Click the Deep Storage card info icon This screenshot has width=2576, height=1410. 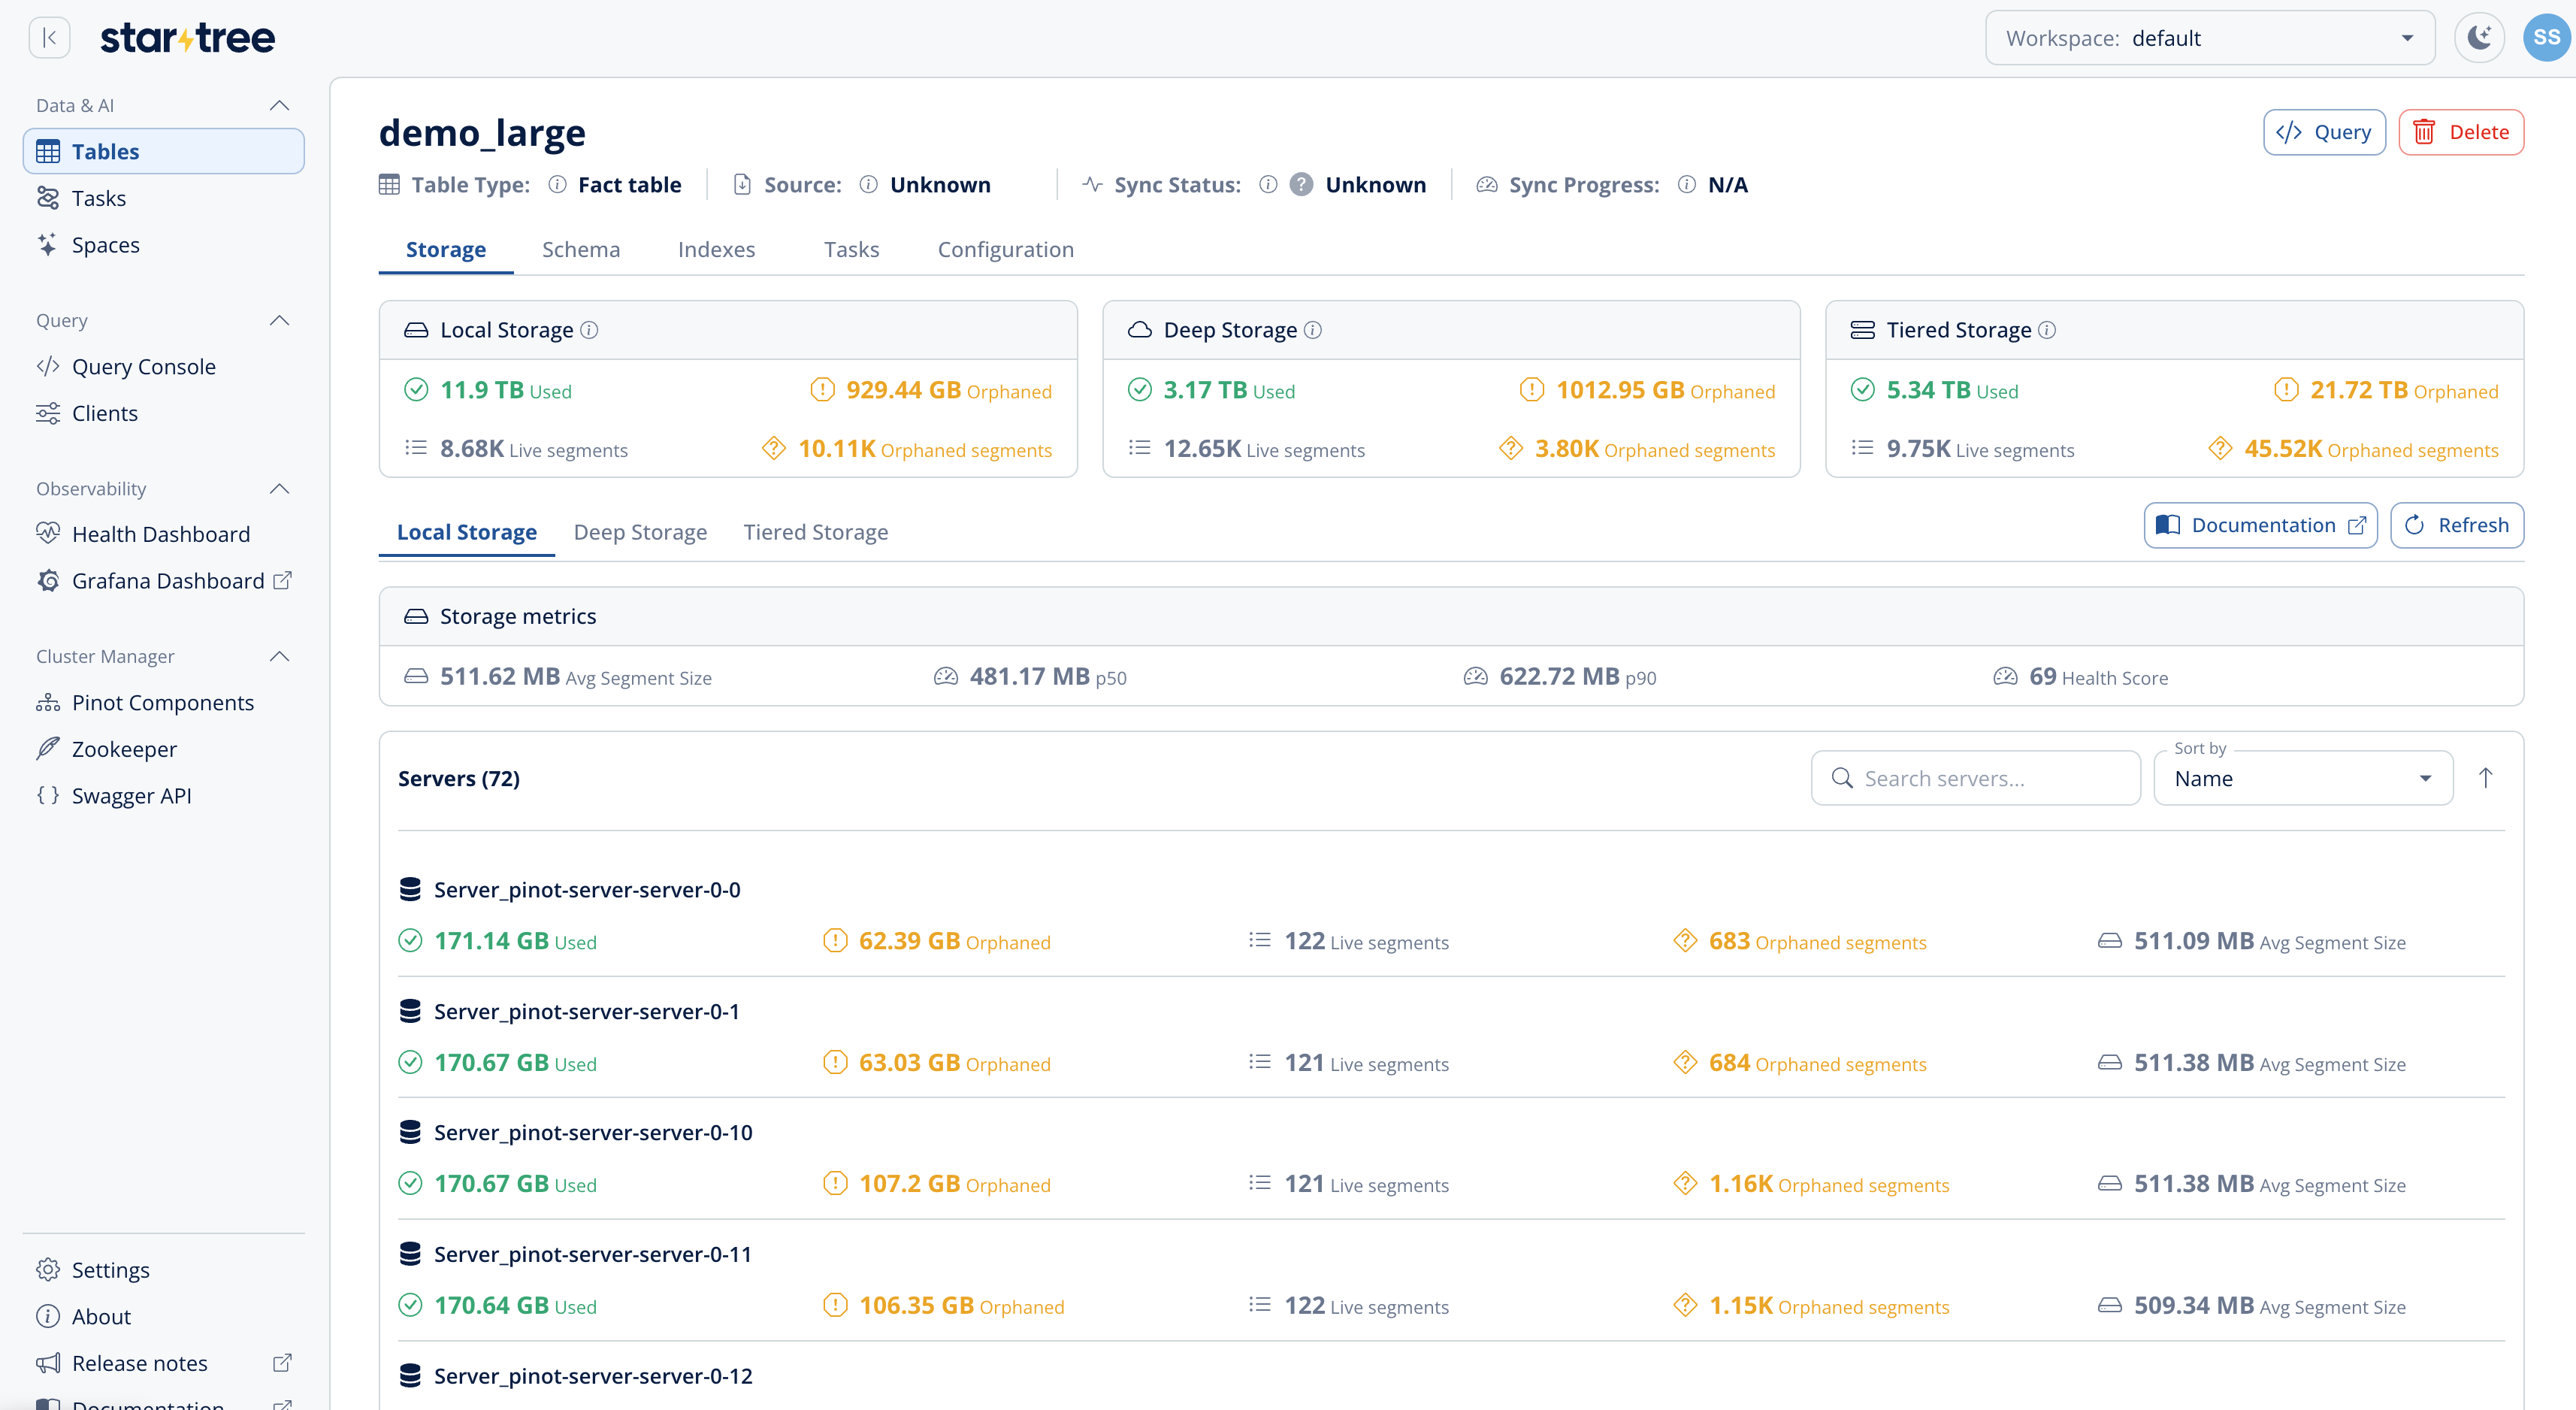tap(1313, 330)
